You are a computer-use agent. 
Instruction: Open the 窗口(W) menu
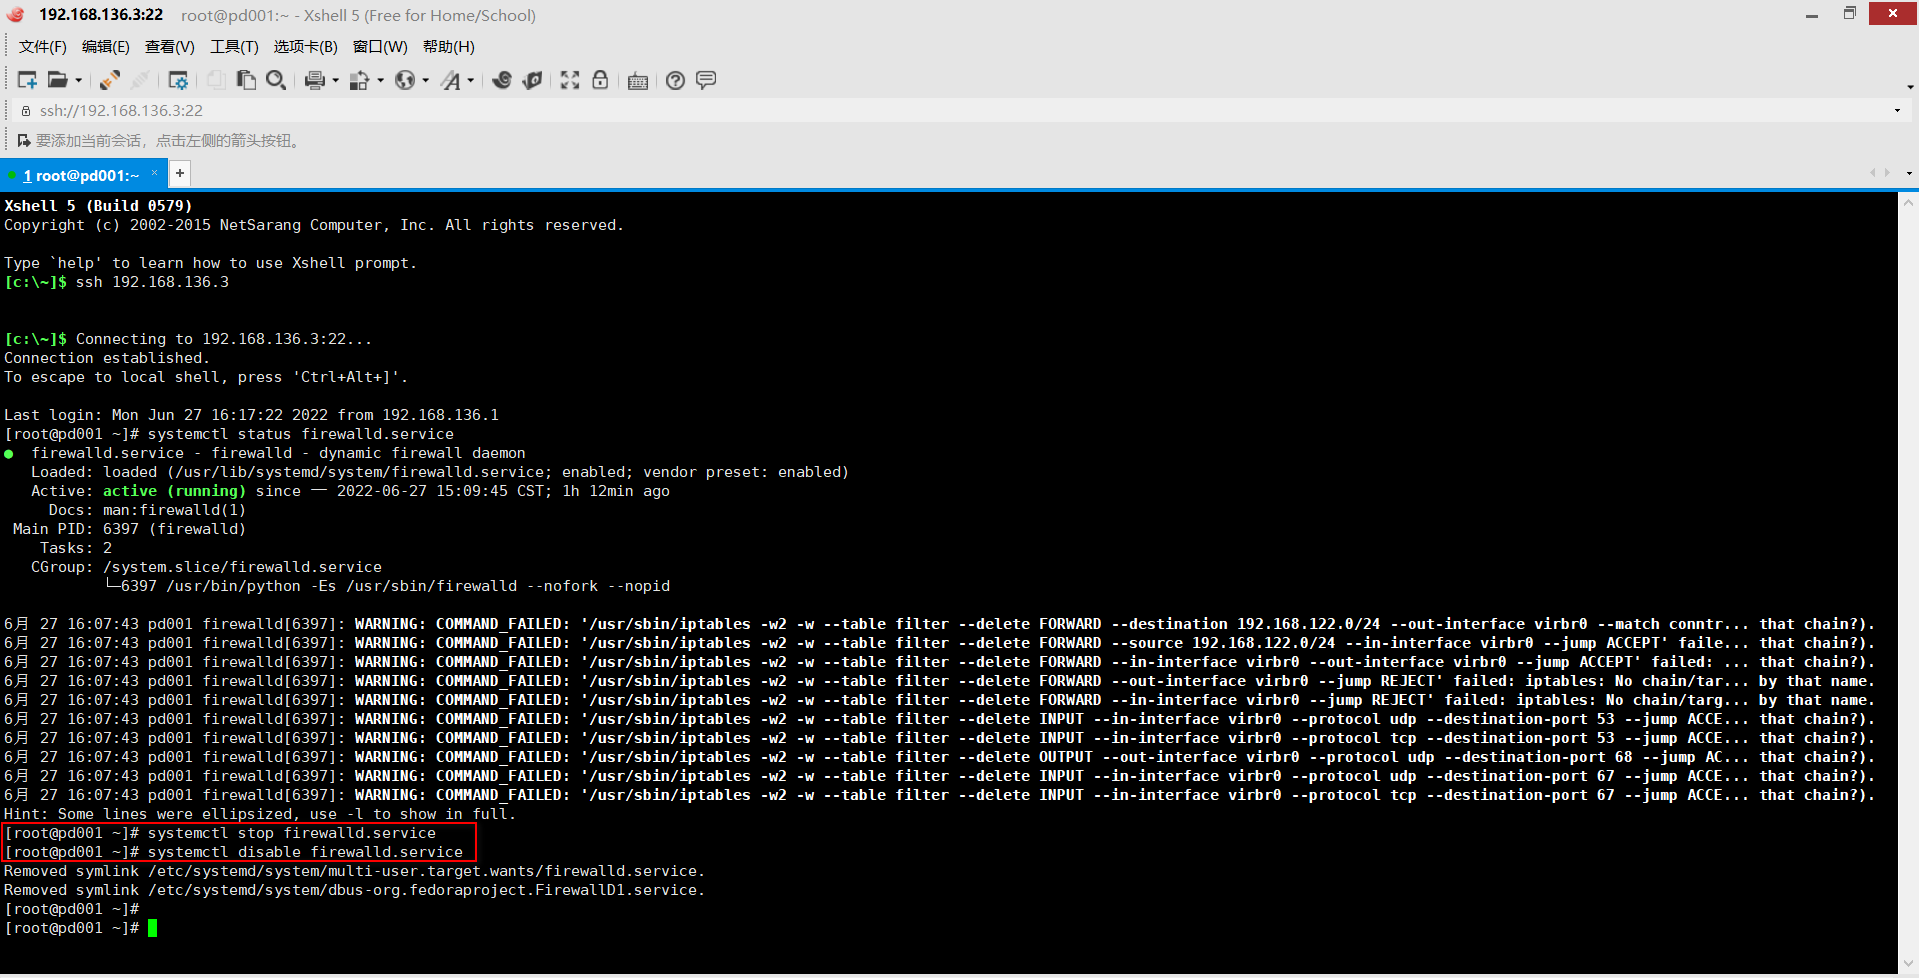(380, 47)
